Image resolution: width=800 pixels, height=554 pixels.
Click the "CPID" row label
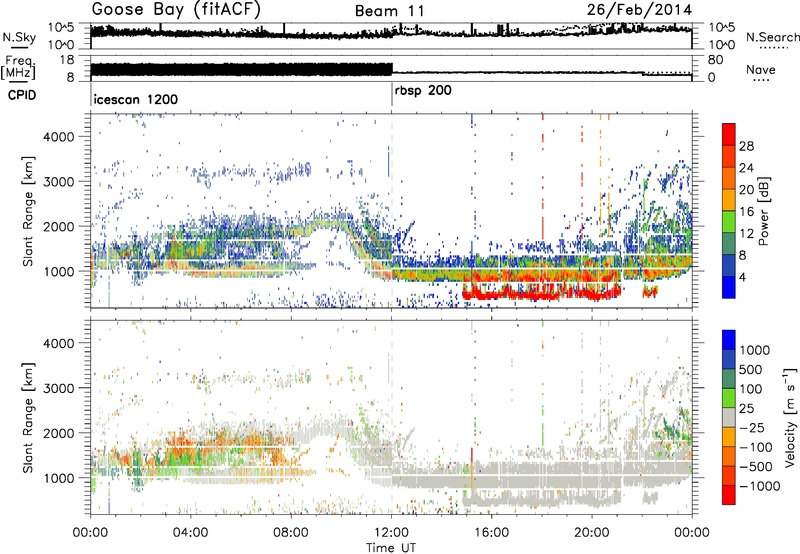[22, 95]
